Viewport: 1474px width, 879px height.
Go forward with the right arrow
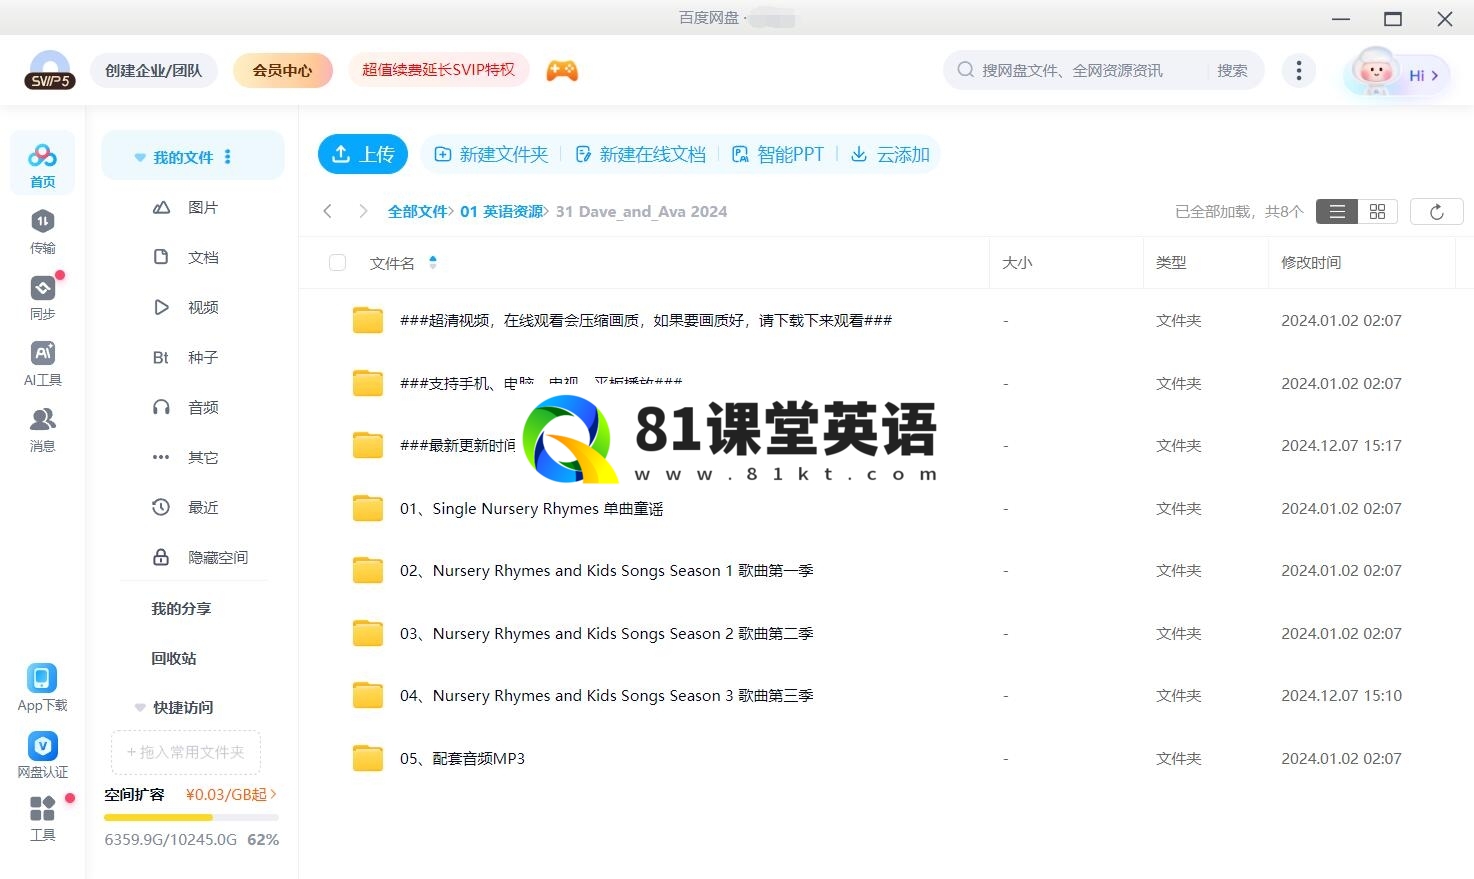[x=363, y=211]
